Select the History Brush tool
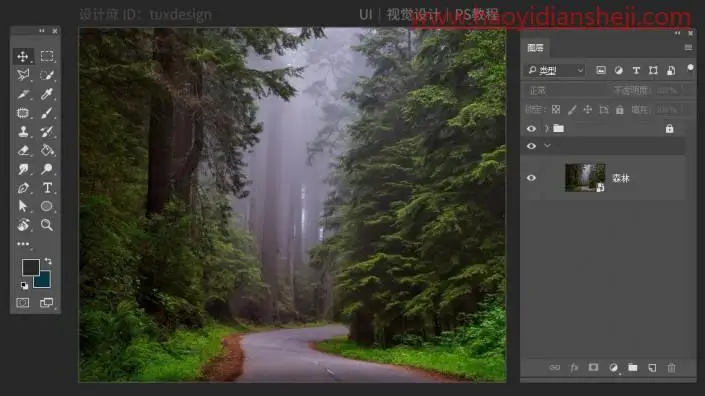This screenshot has height=396, width=705. pyautogui.click(x=47, y=131)
